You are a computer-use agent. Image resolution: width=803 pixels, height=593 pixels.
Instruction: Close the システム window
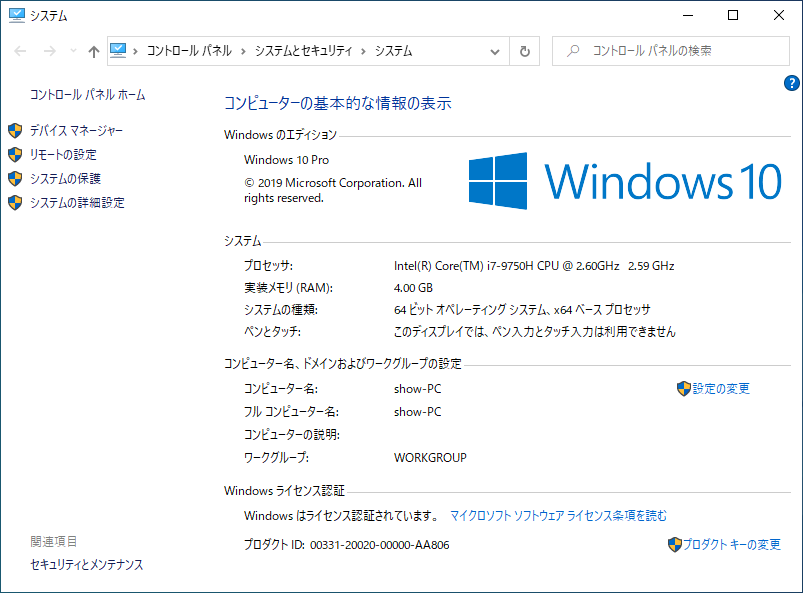point(778,15)
